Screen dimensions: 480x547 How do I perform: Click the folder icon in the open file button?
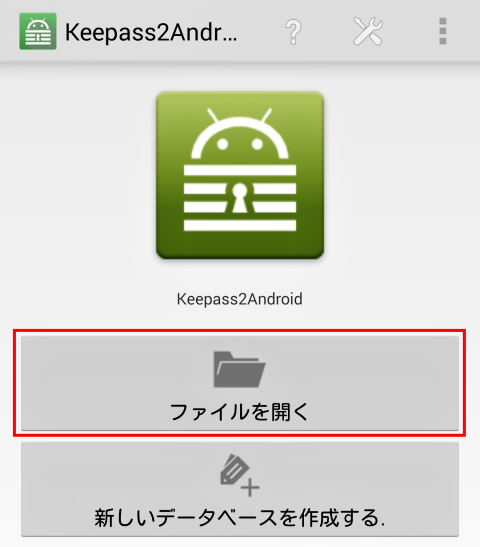[239, 369]
